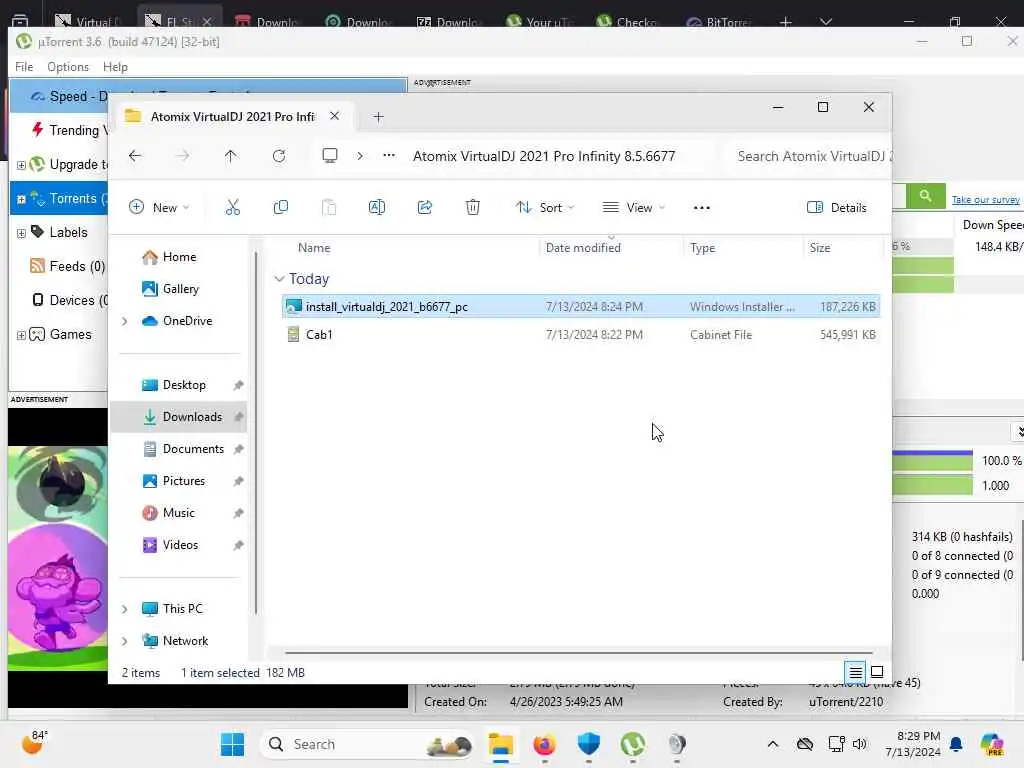The height and width of the screenshot is (768, 1024).
Task: Sort by the Name column header
Action: [314, 248]
